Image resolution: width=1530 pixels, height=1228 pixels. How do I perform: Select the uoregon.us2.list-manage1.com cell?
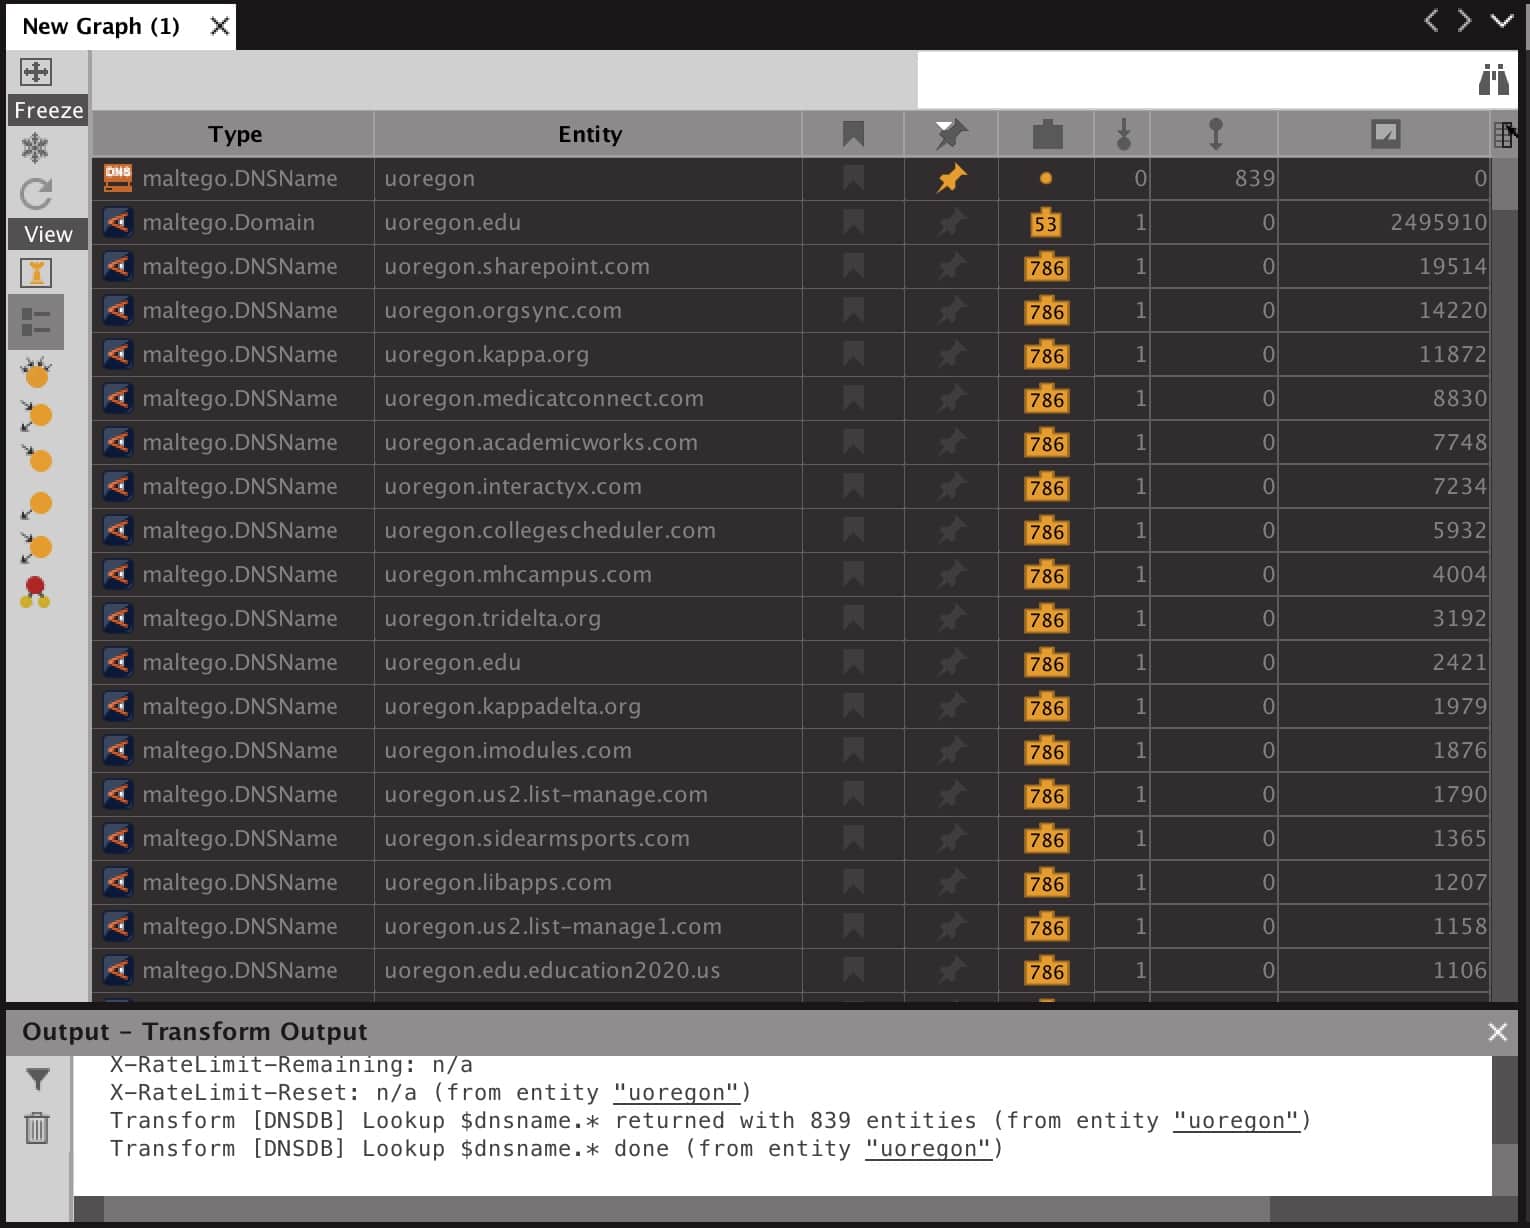[588, 926]
